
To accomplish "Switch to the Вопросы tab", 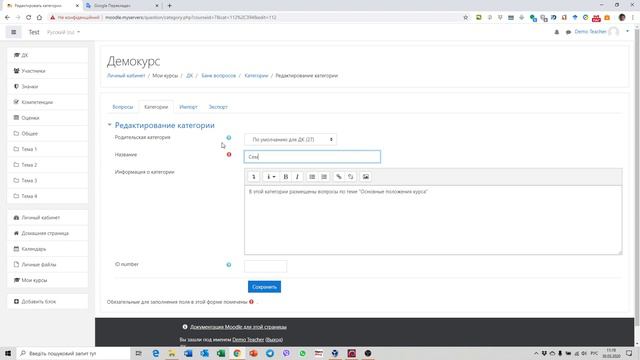I will pos(123,107).
